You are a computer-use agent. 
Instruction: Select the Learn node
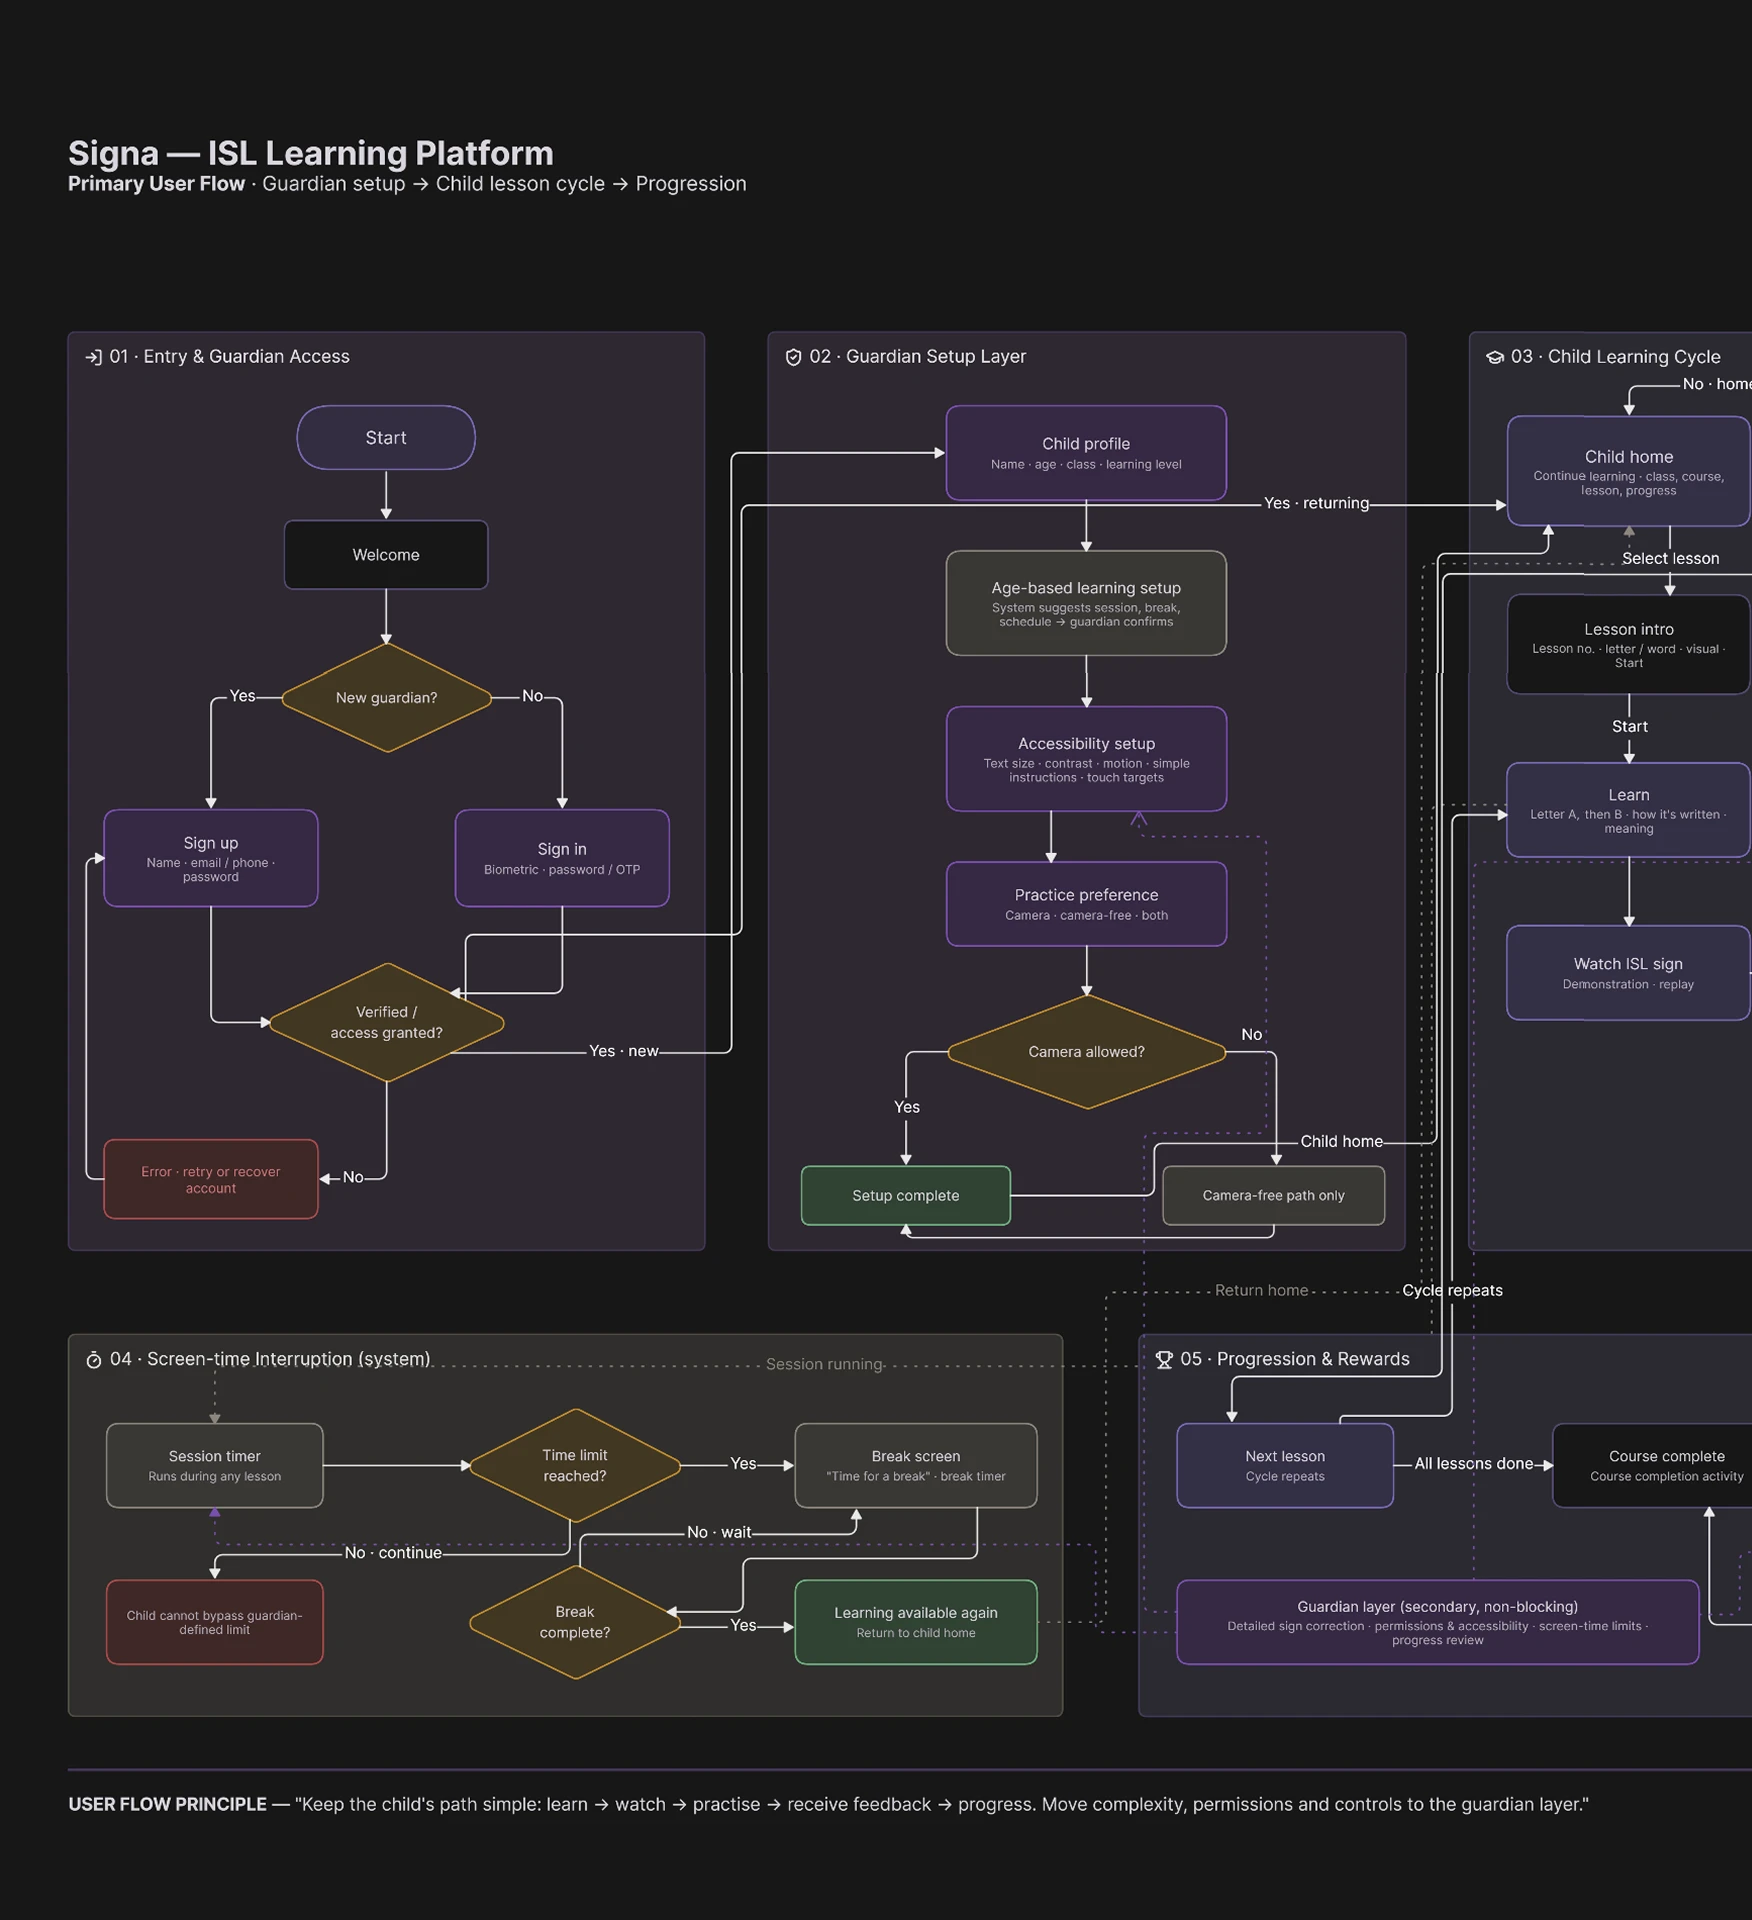(x=1629, y=811)
